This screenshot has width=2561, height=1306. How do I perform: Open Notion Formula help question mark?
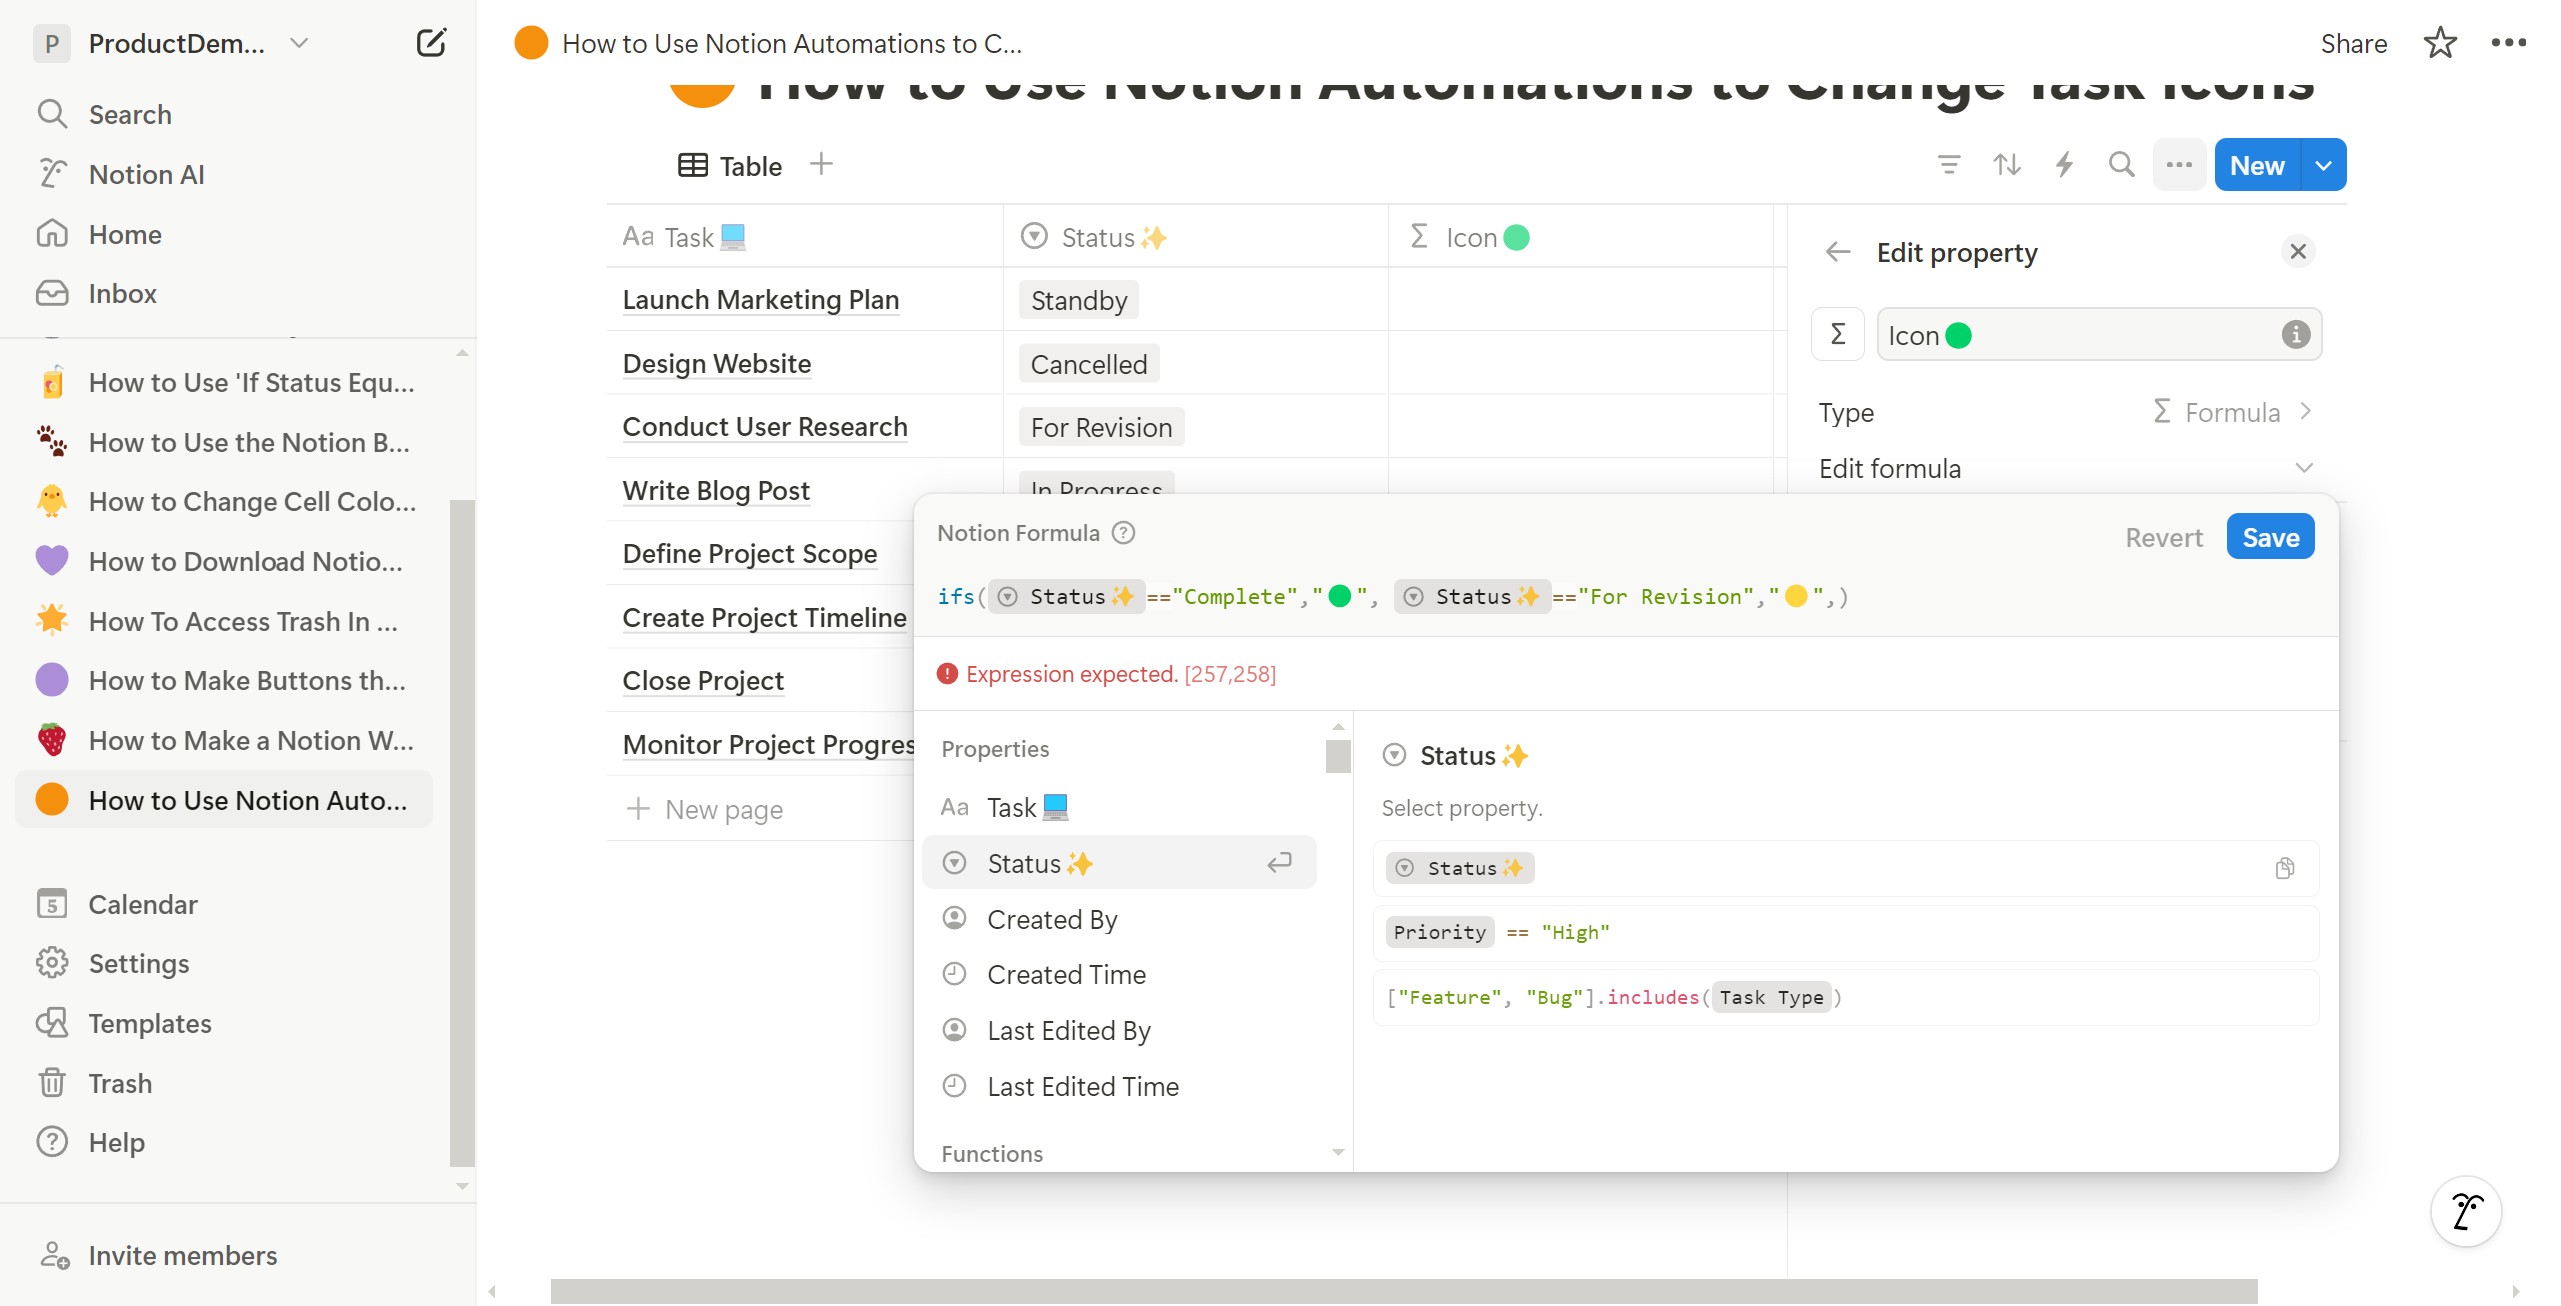pyautogui.click(x=1124, y=533)
